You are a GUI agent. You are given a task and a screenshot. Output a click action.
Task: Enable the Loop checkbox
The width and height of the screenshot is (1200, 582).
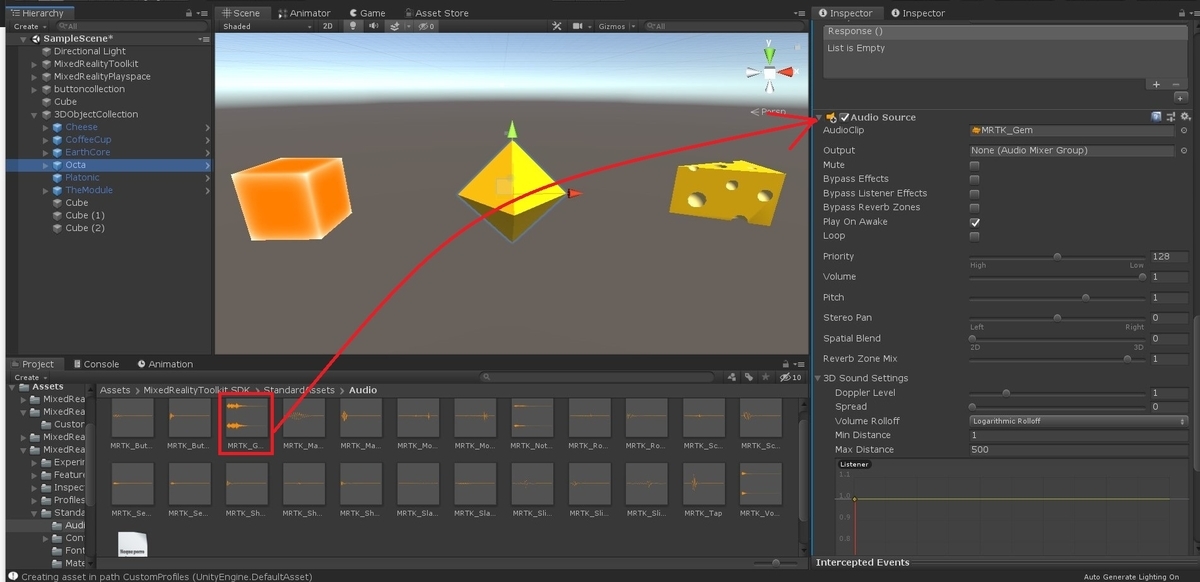pyautogui.click(x=975, y=236)
